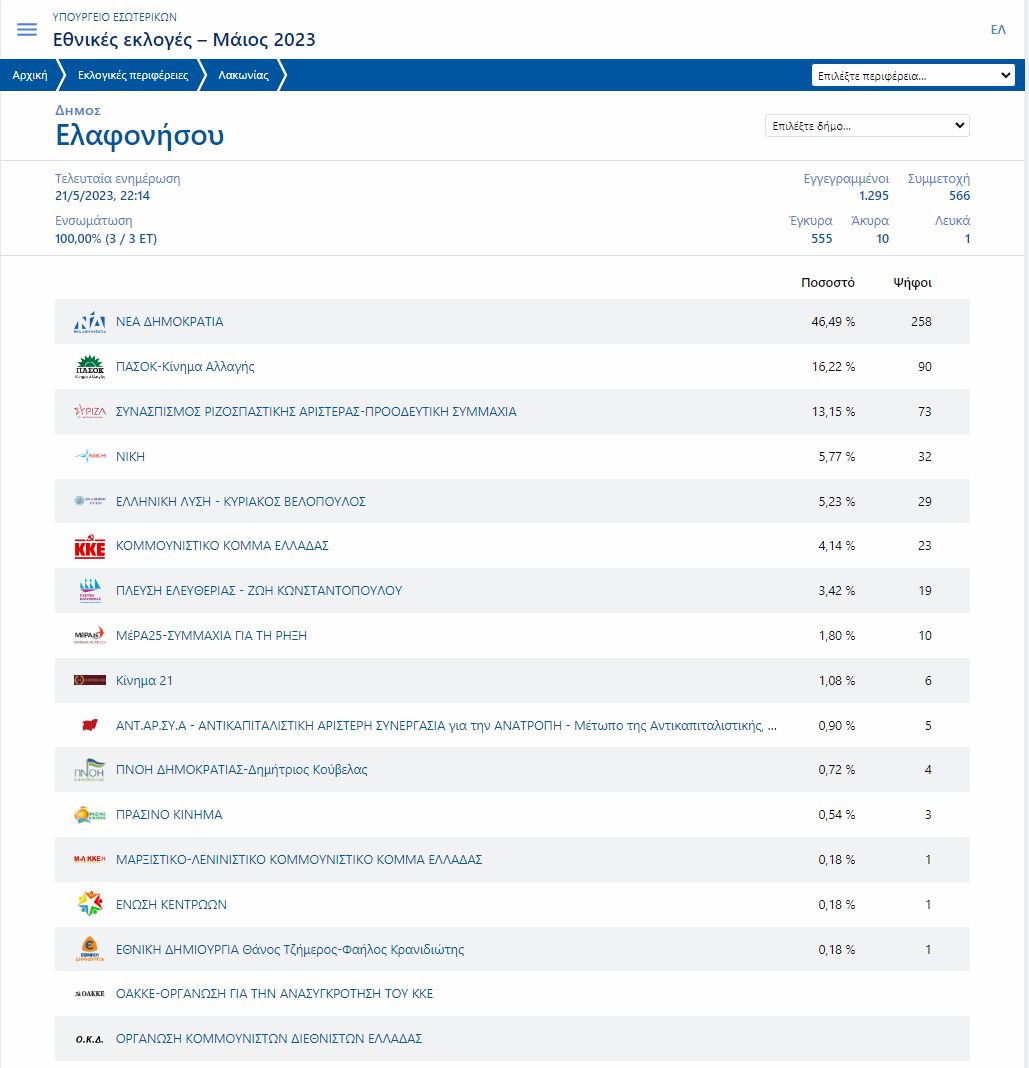Click the Νέα Δημοκρατία party logo
The height and width of the screenshot is (1068, 1029).
coord(89,322)
